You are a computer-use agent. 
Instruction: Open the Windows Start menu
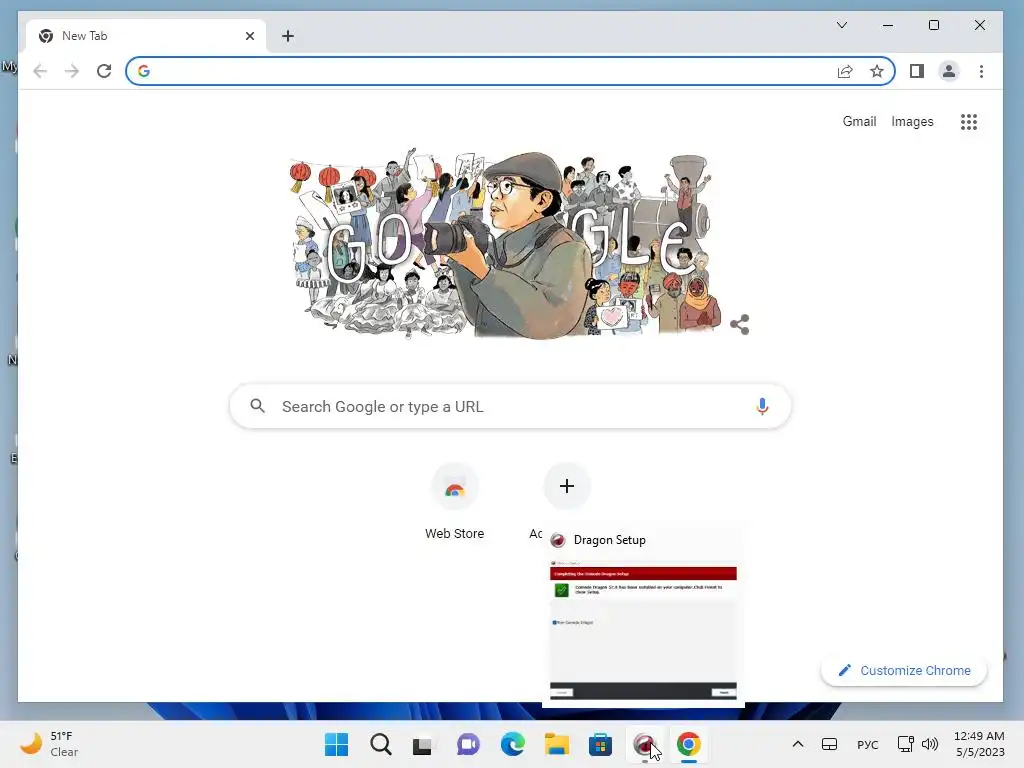(x=336, y=744)
